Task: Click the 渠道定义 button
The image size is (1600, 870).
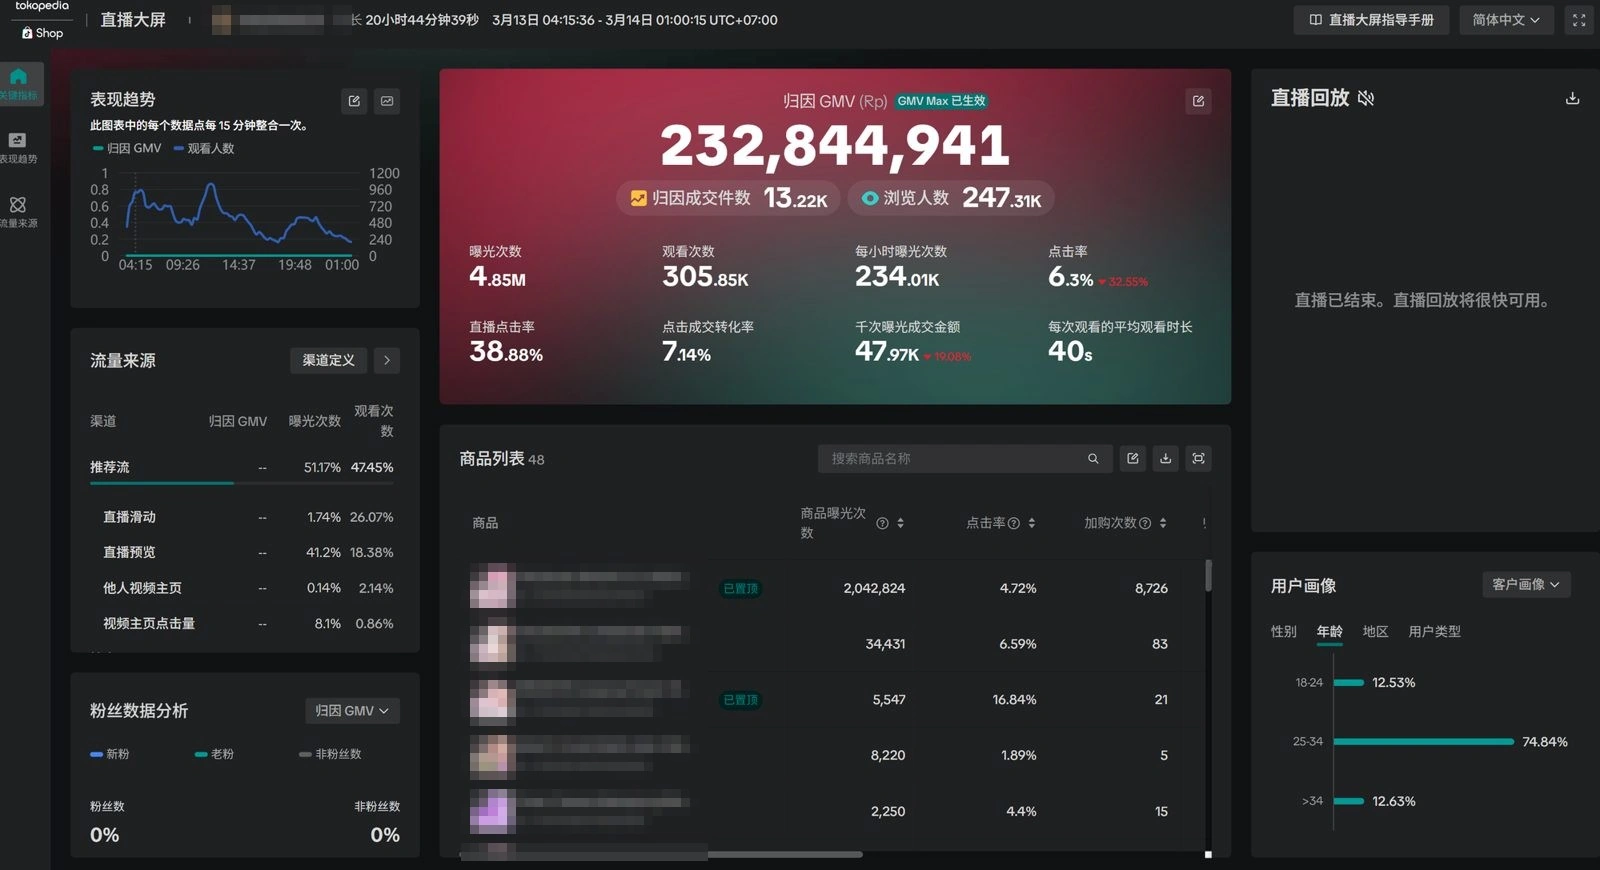Action: (328, 360)
